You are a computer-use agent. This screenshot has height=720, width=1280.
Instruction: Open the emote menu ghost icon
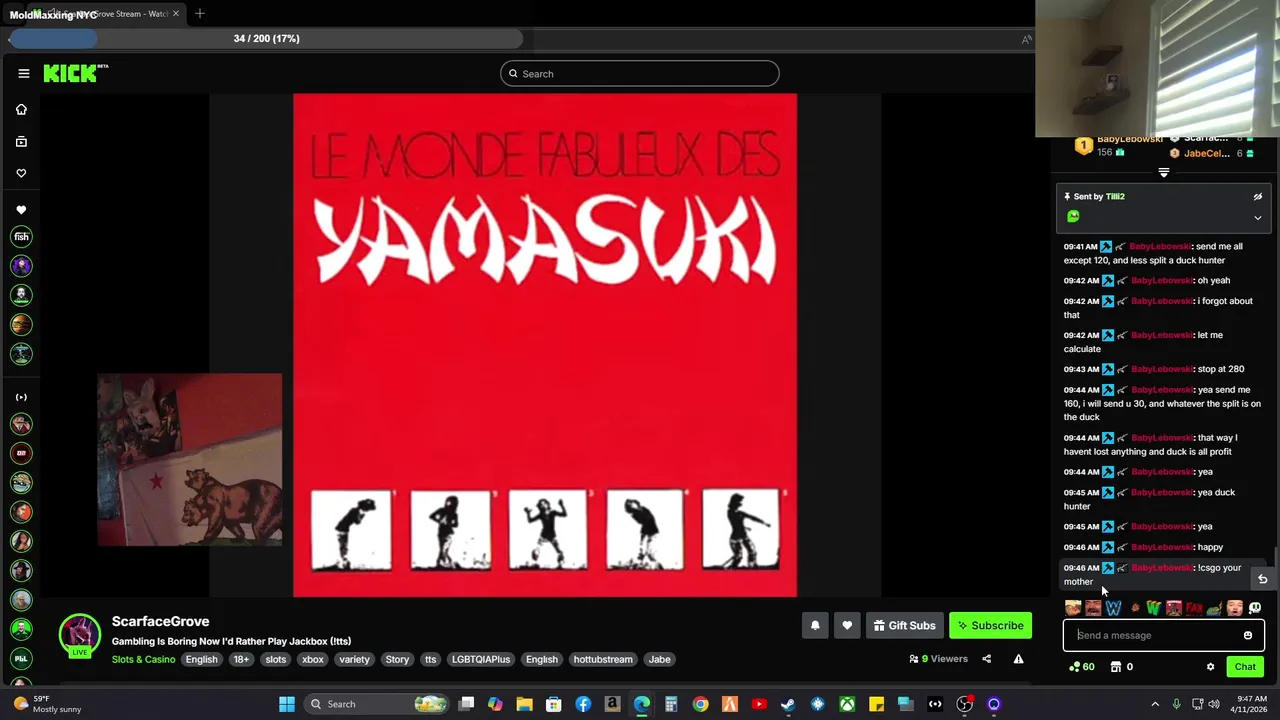pyautogui.click(x=1255, y=608)
